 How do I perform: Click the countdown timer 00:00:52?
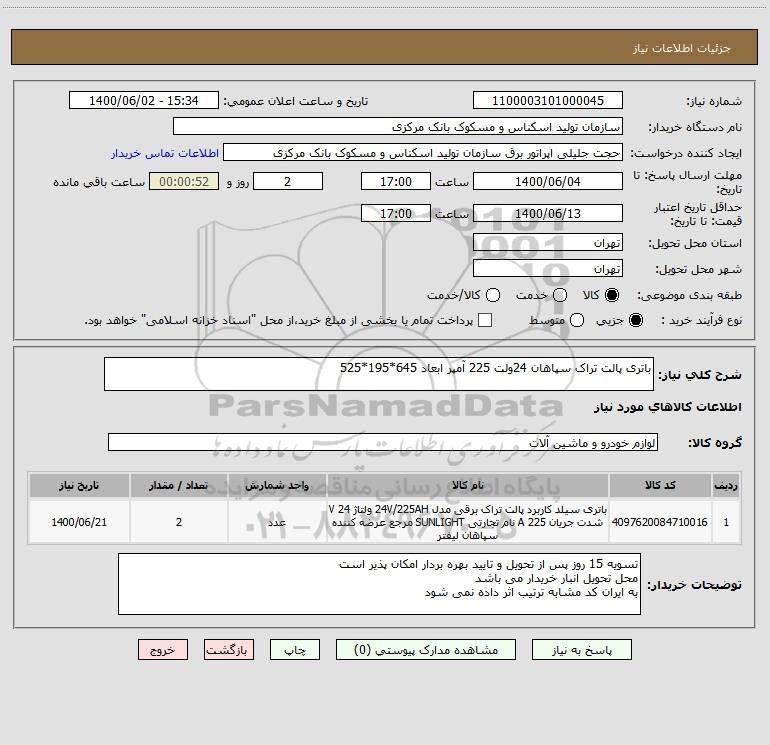click(184, 181)
